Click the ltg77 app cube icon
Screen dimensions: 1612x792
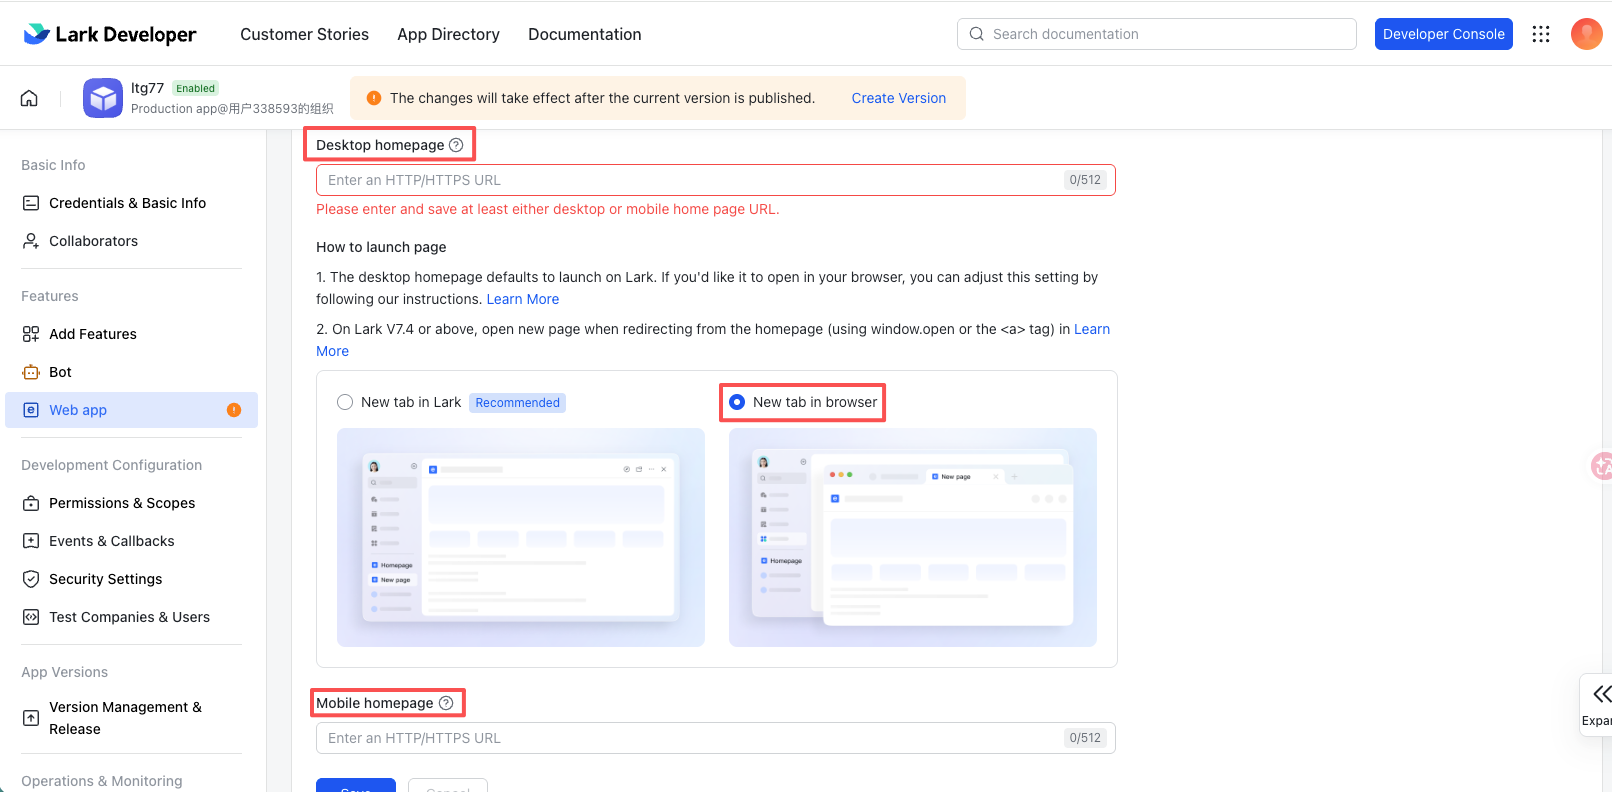[x=103, y=98]
